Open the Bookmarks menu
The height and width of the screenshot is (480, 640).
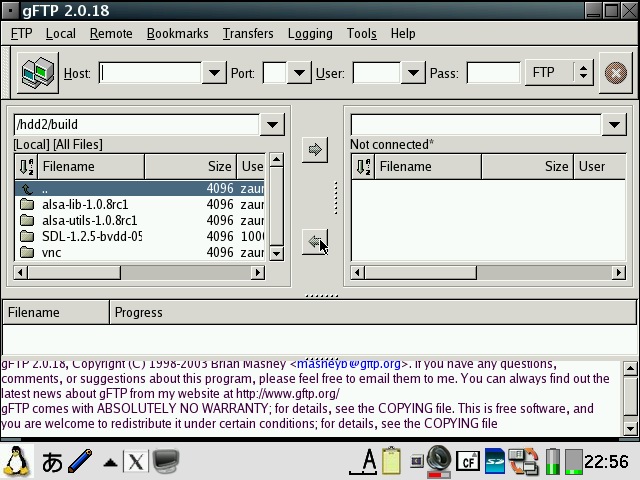[x=177, y=33]
